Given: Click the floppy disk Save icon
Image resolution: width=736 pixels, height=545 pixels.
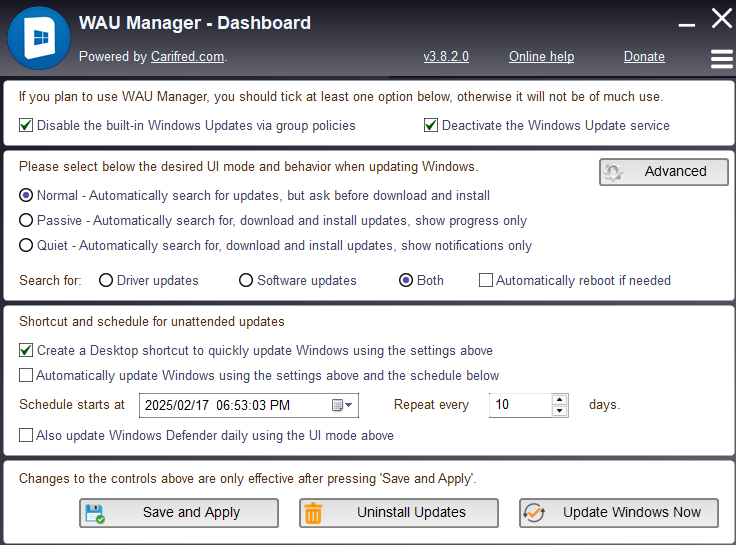Looking at the screenshot, I should [95, 514].
